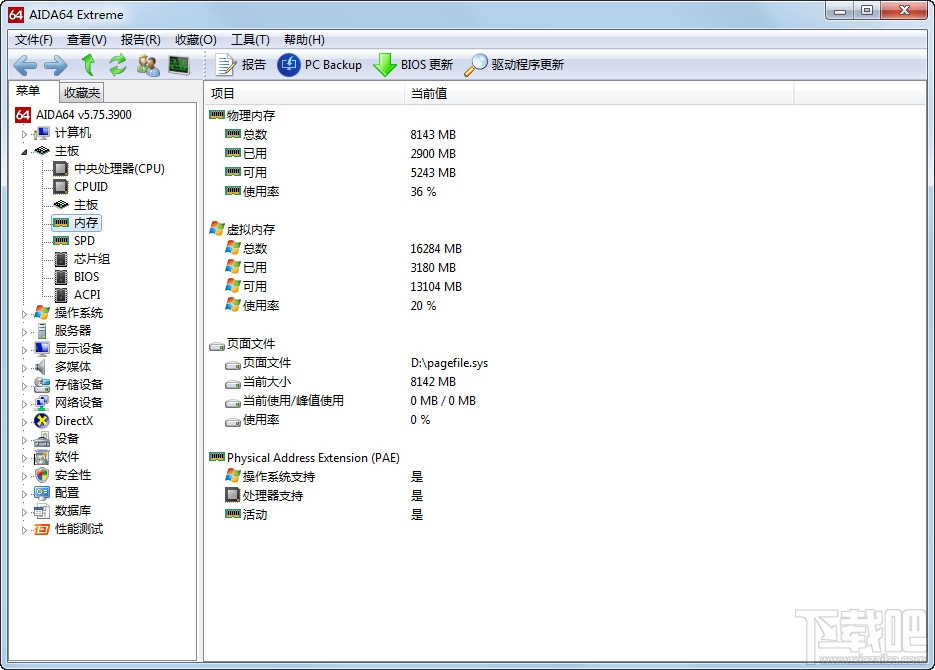This screenshot has width=935, height=670.
Task: Expand the DirectX tree node
Action: click(x=24, y=422)
